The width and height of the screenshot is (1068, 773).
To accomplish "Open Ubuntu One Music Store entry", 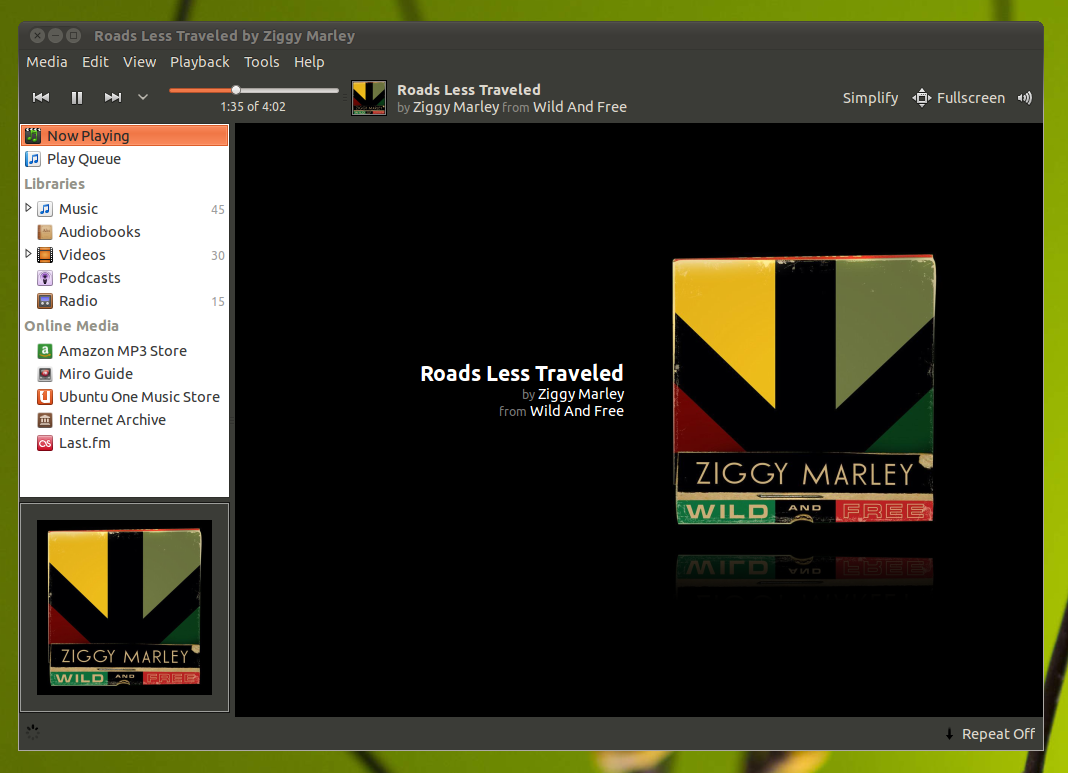I will pos(139,397).
